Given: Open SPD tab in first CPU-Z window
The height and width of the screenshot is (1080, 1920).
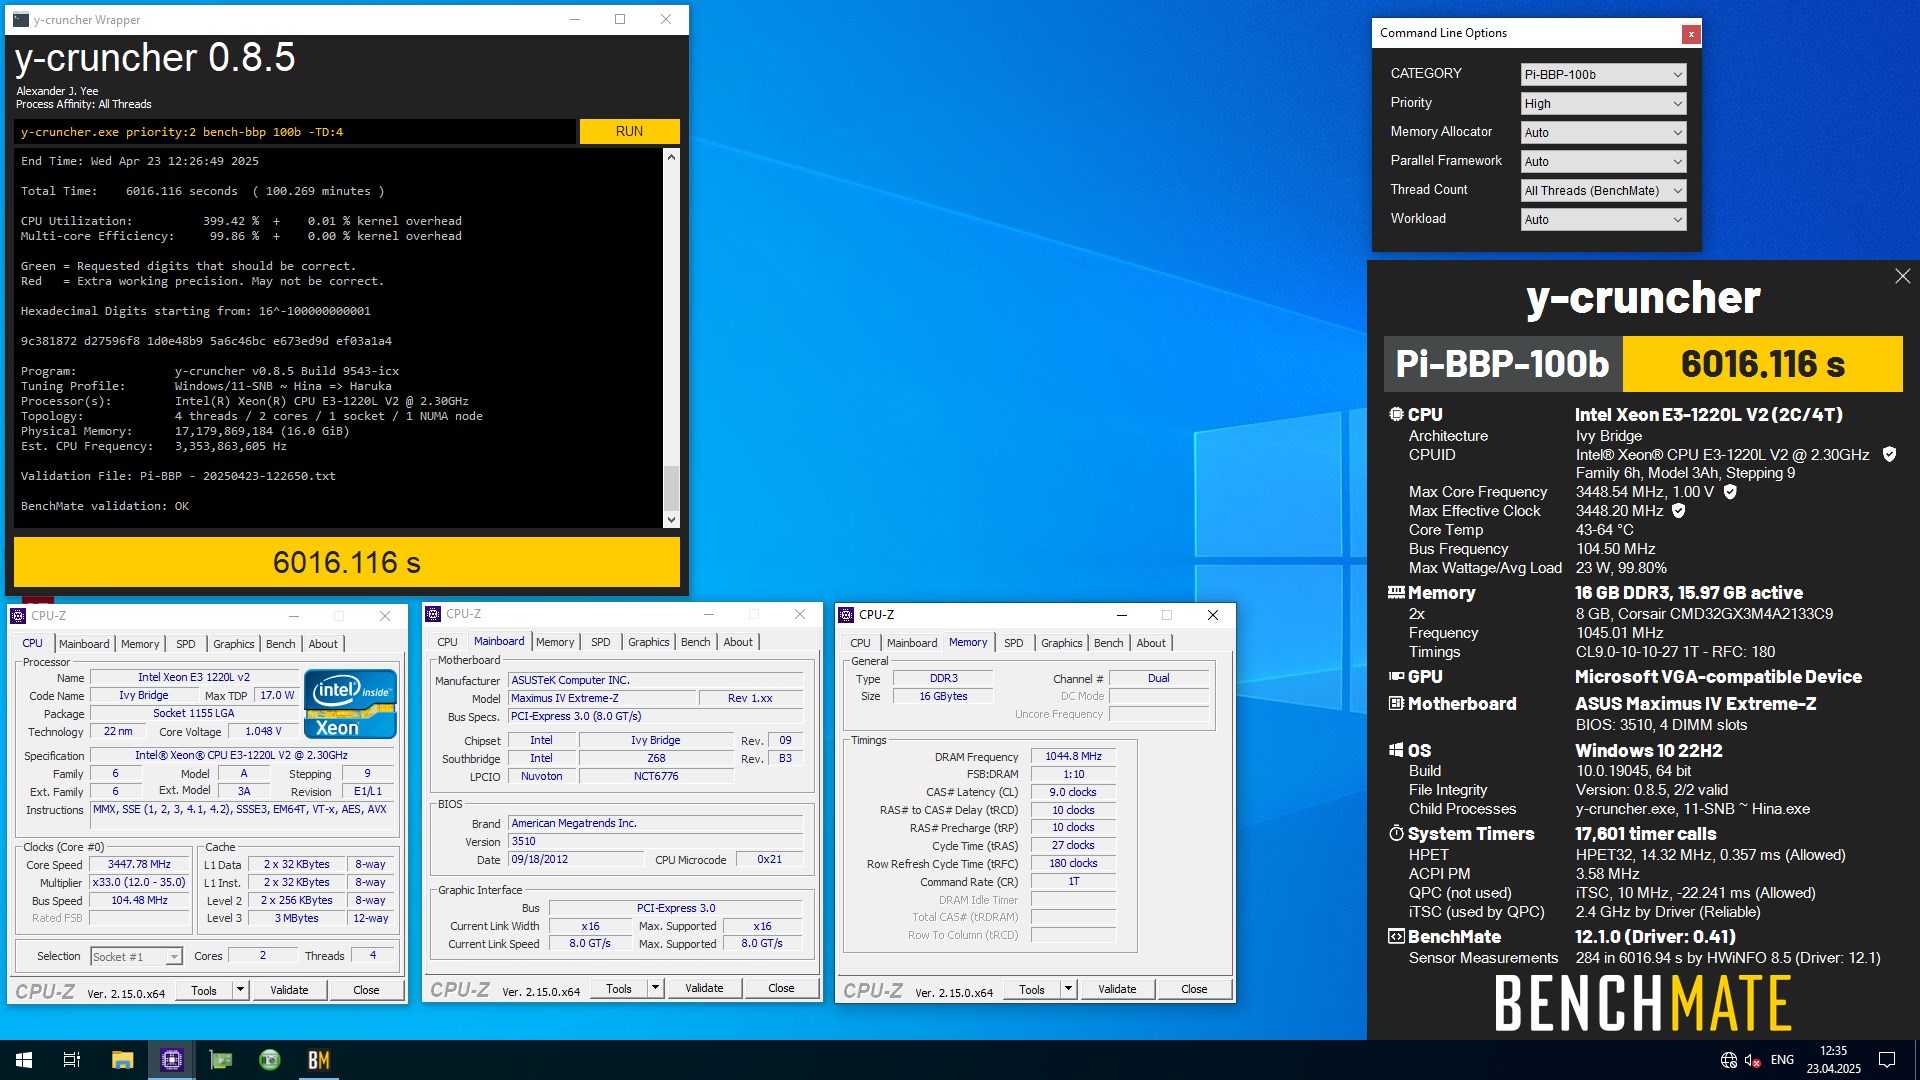Looking at the screenshot, I should [186, 644].
